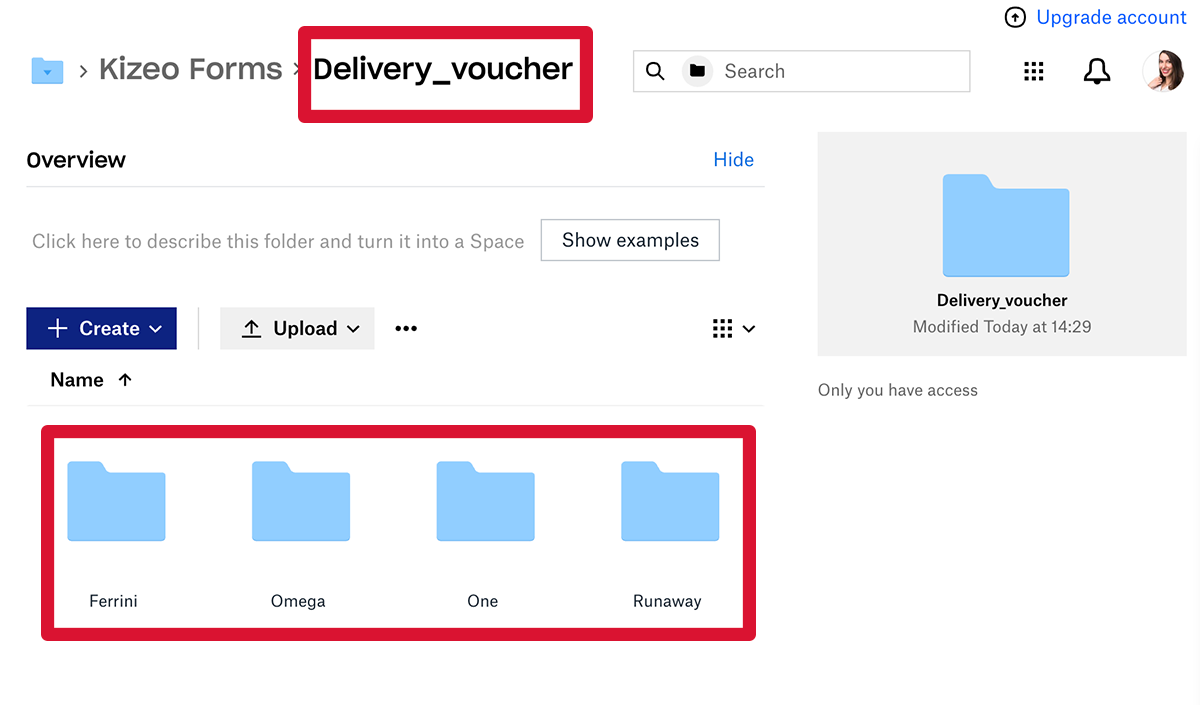Screen dimensions: 1200x705
Task: Open the view options chevron
Action: tap(750, 328)
